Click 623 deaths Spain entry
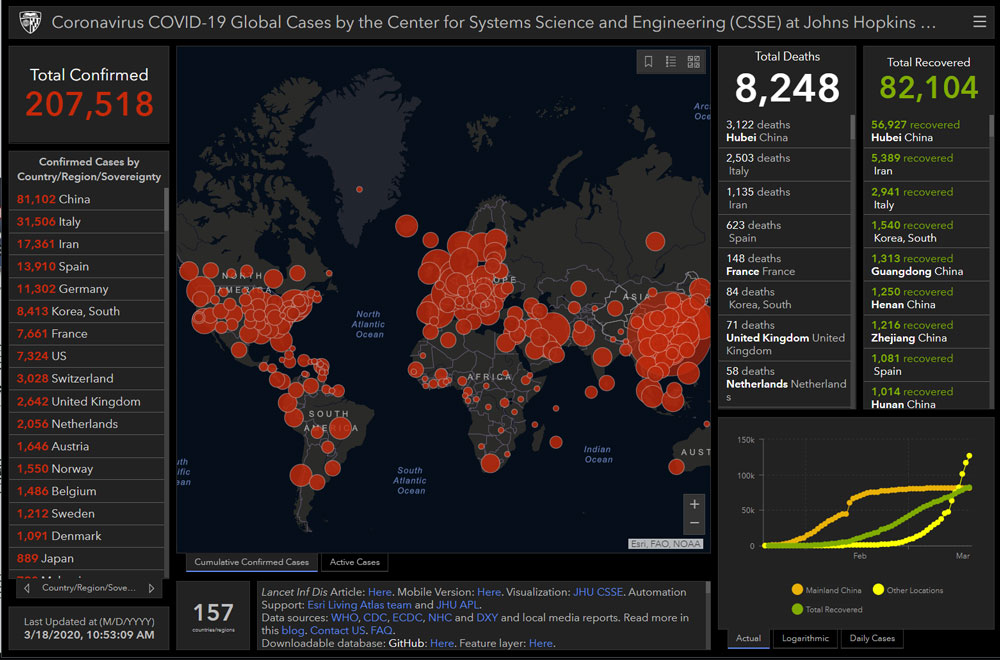This screenshot has height=660, width=1000. [785, 231]
